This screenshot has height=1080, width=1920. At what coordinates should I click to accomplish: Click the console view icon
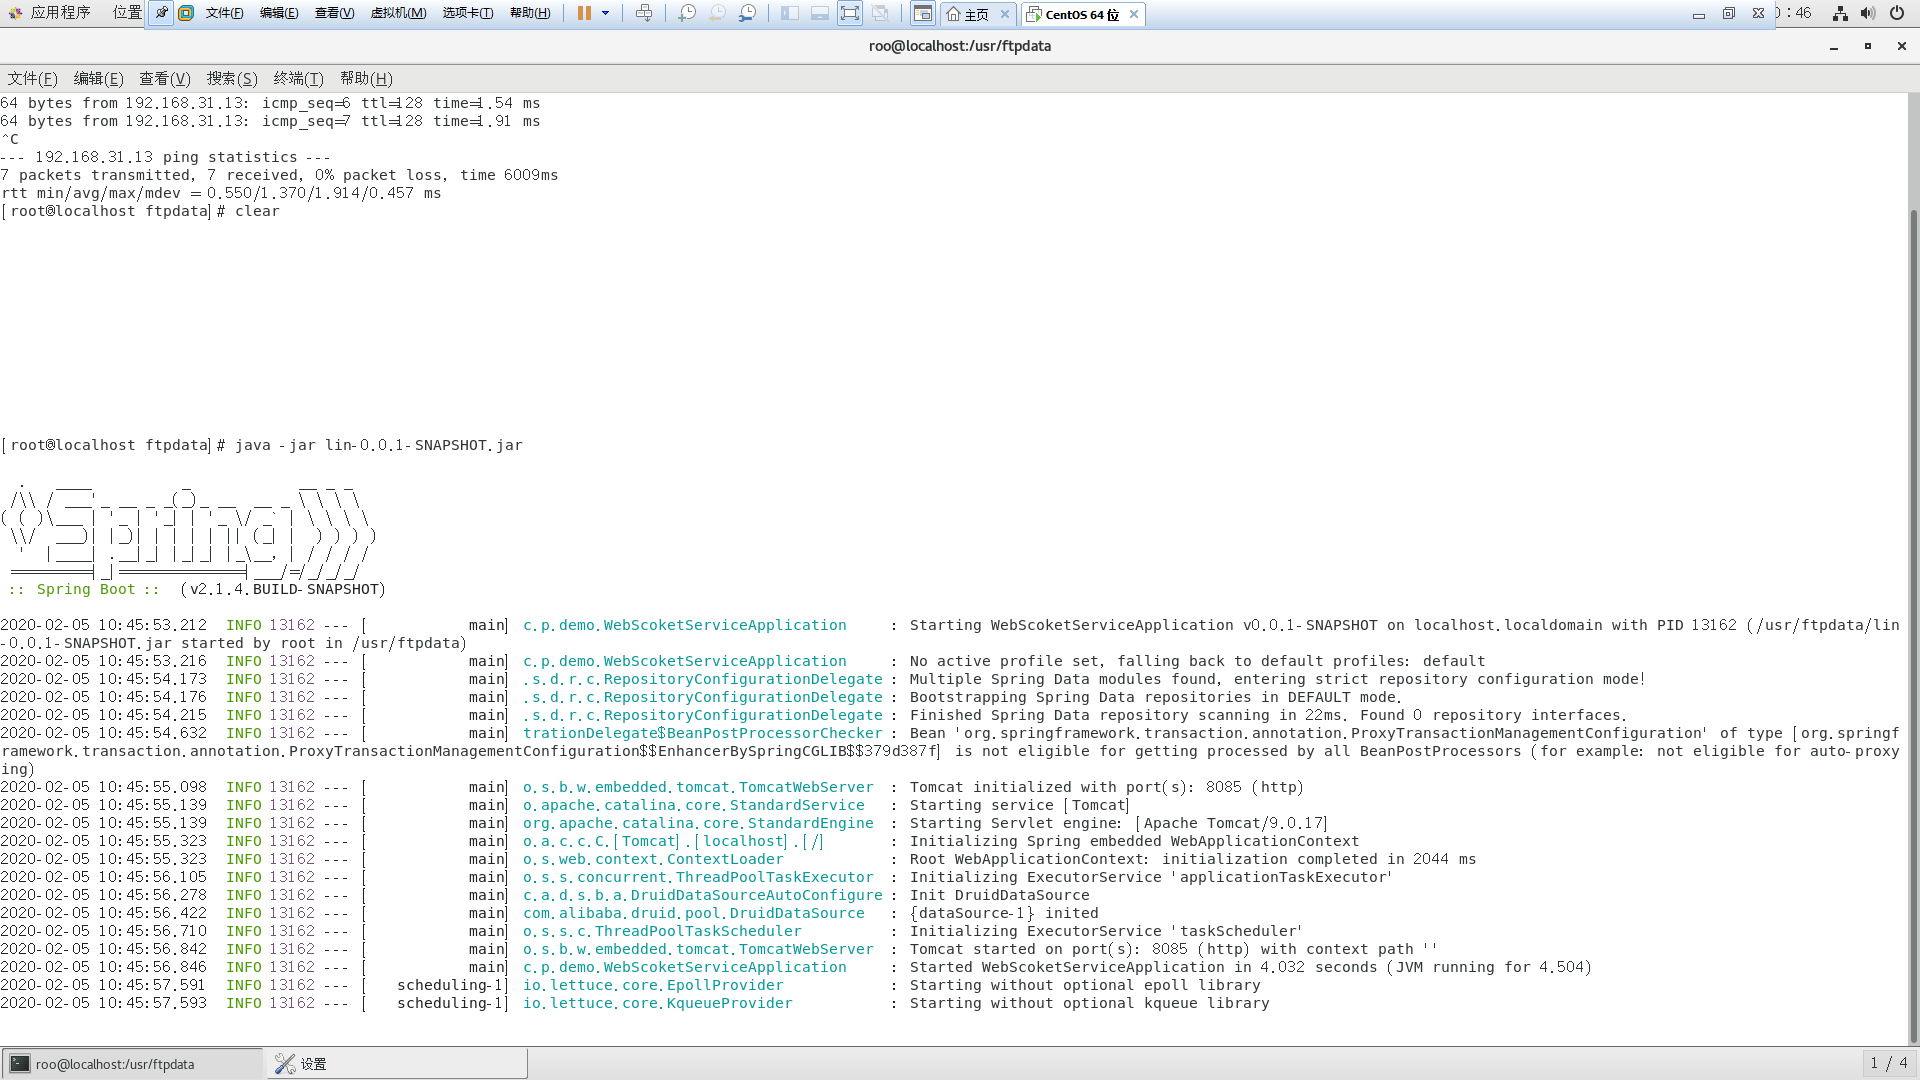click(923, 13)
